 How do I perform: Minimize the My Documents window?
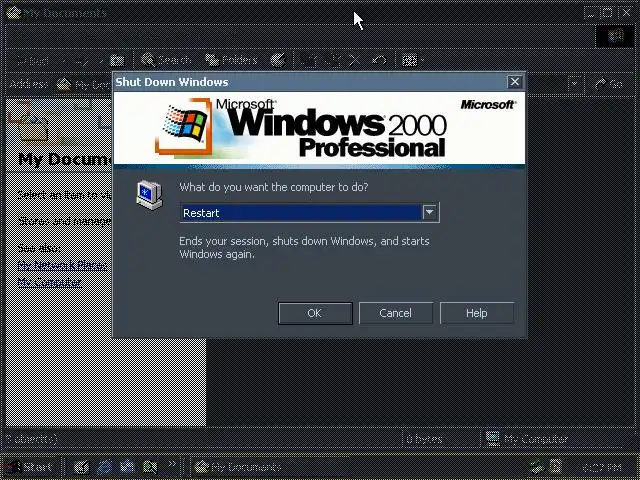coord(591,13)
